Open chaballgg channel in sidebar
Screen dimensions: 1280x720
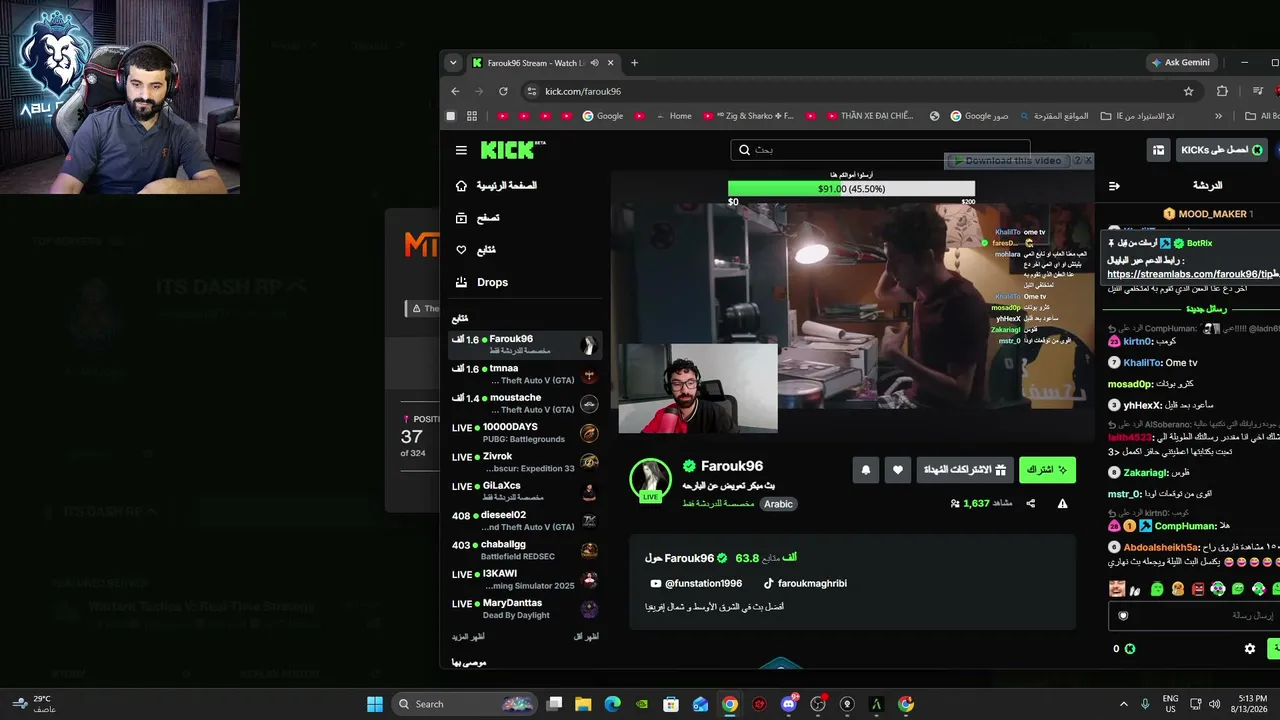coord(525,550)
